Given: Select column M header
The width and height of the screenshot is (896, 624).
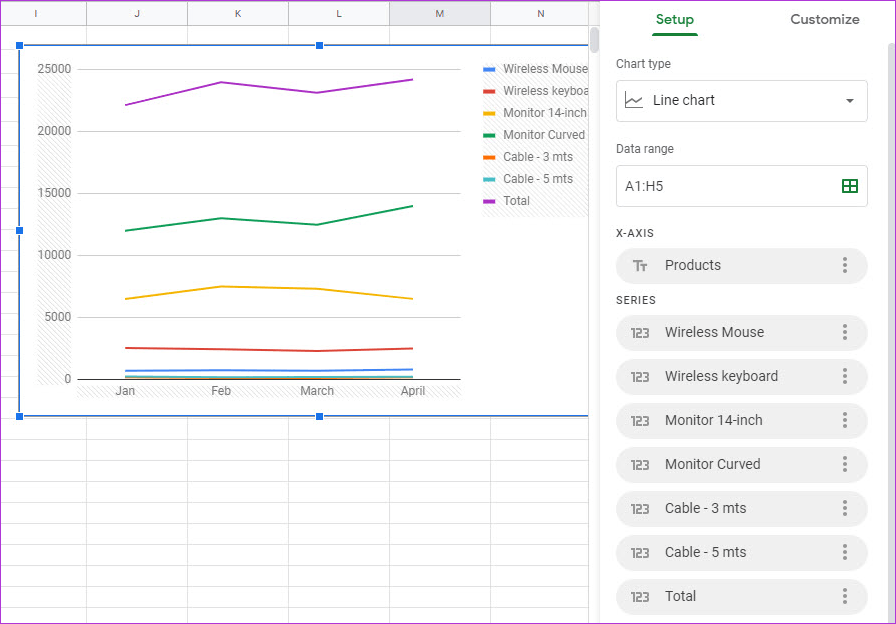Looking at the screenshot, I should pyautogui.click(x=440, y=13).
